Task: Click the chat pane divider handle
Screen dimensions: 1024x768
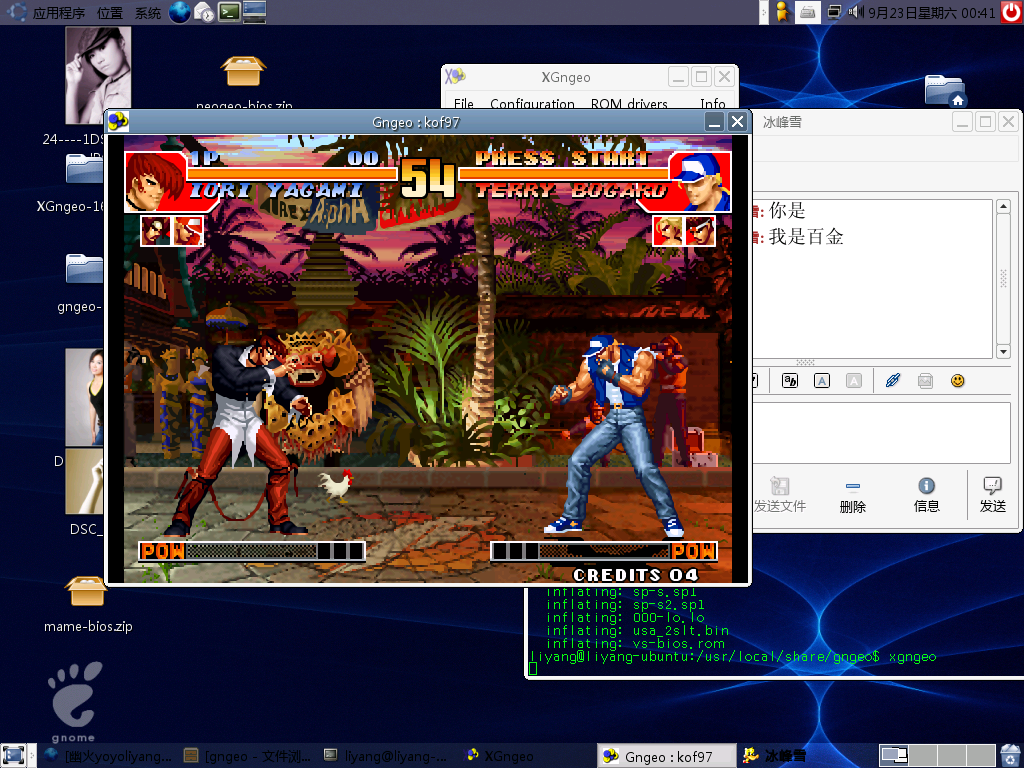Action: pyautogui.click(x=805, y=362)
